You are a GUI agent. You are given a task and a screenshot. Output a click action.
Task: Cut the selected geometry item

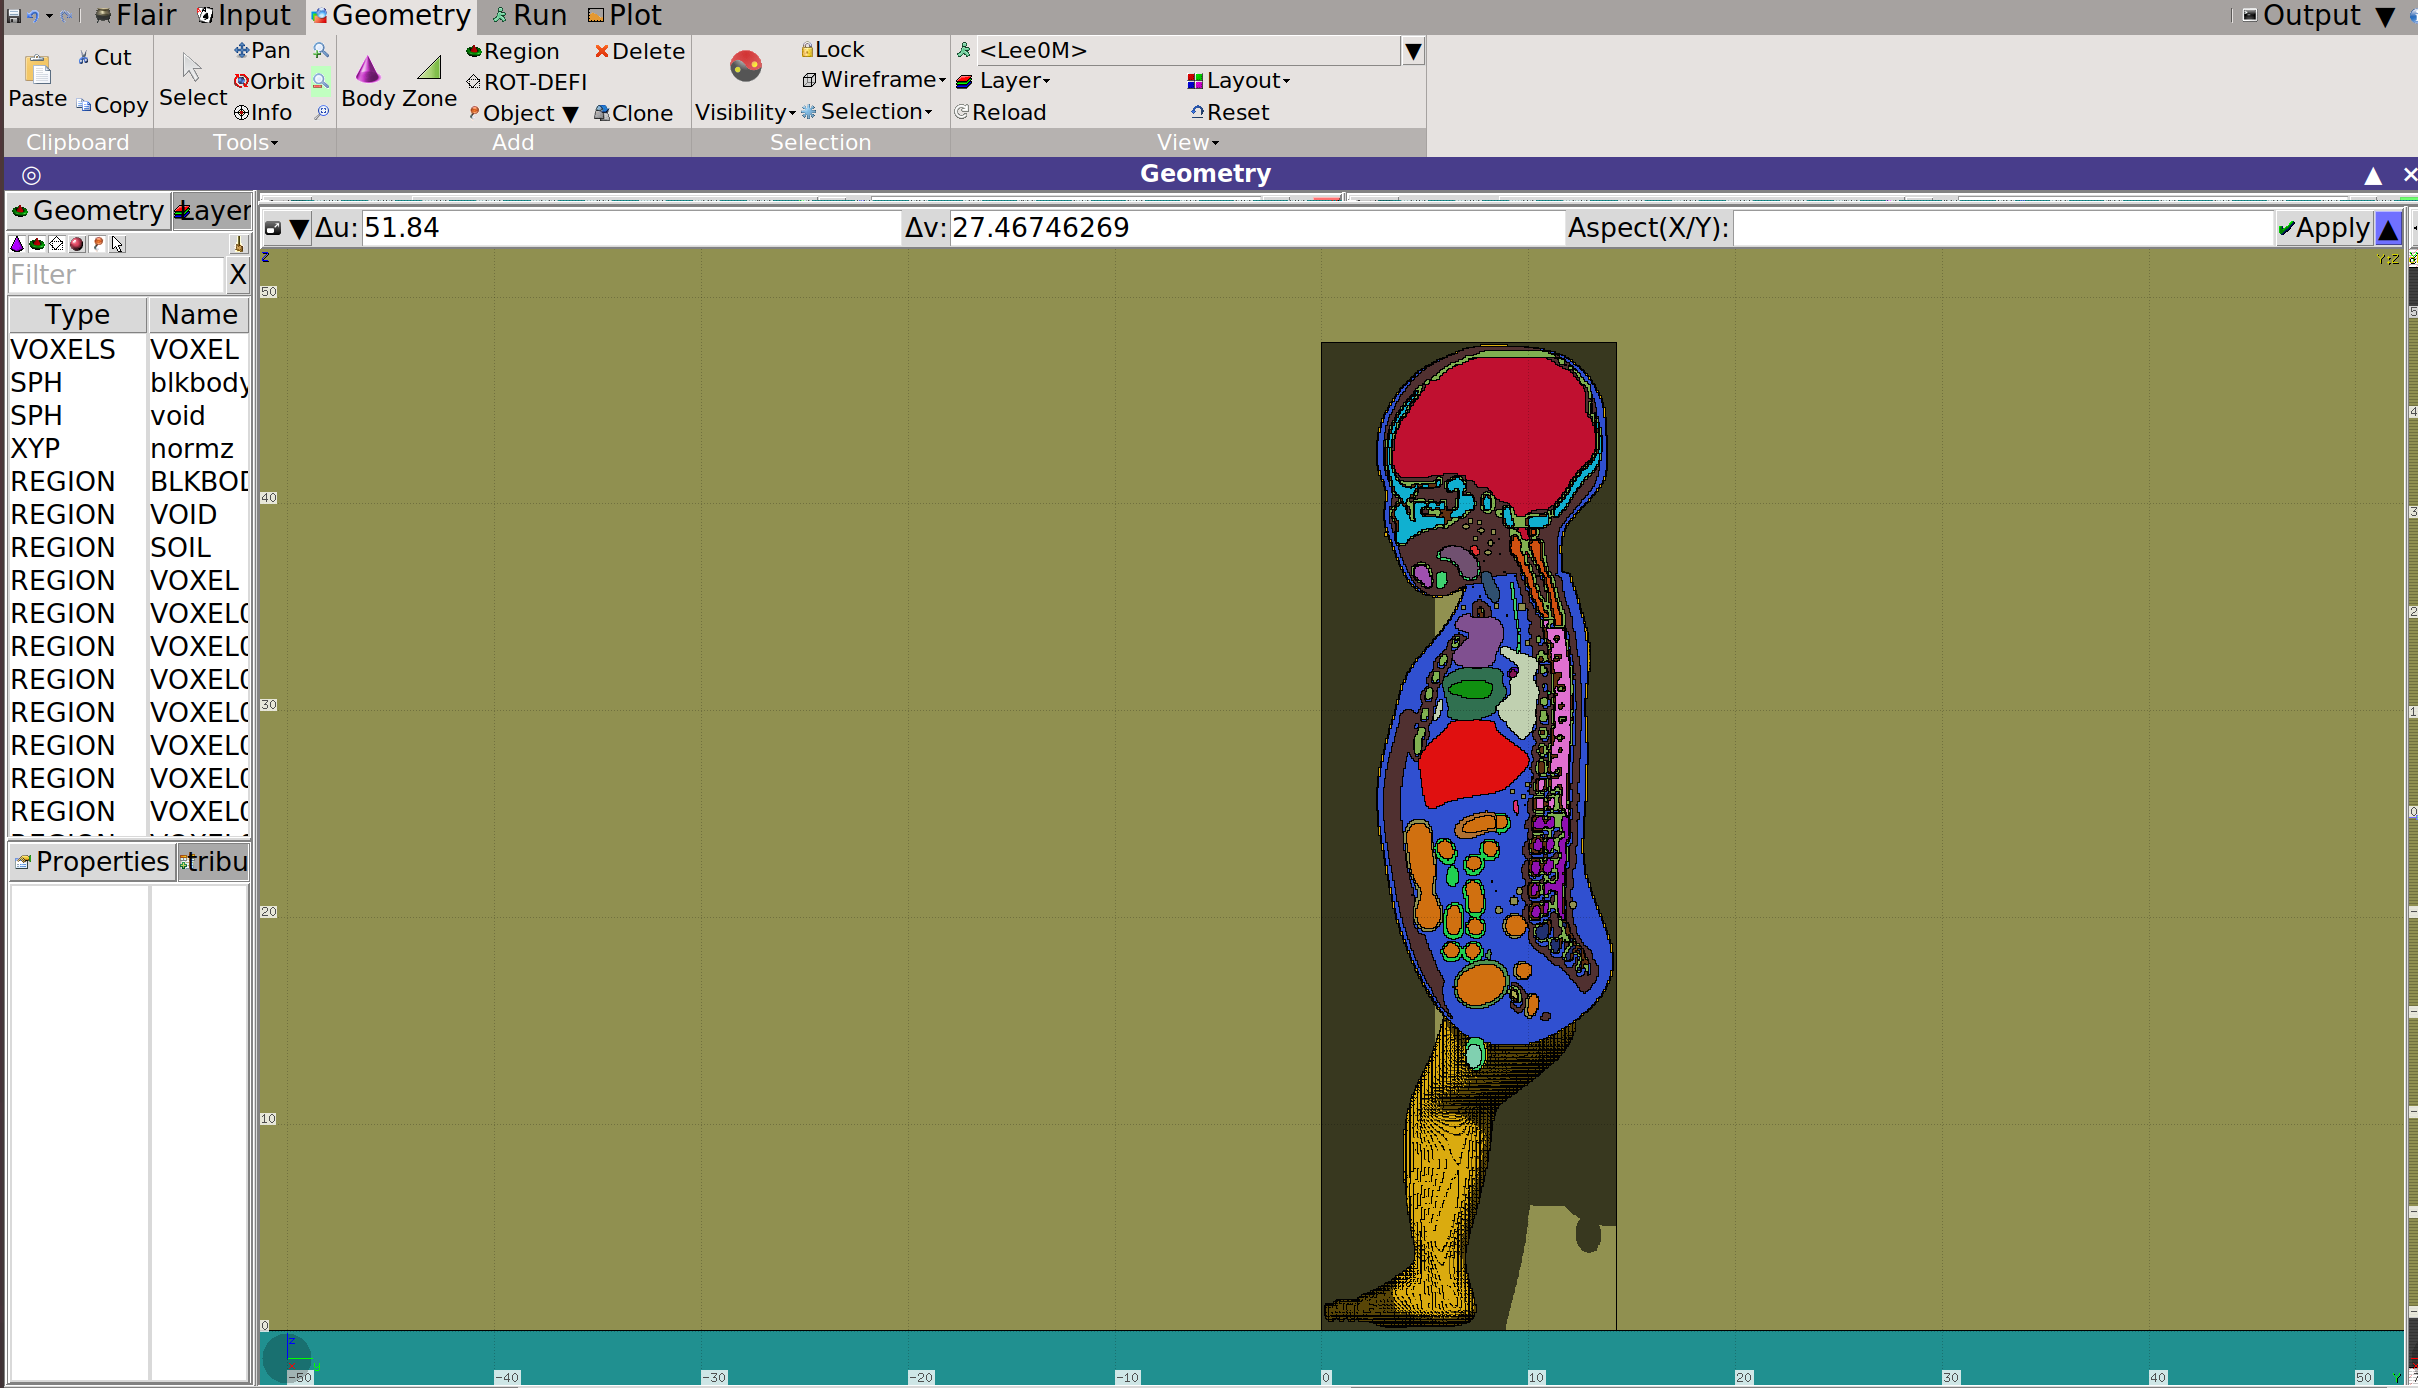[x=105, y=58]
